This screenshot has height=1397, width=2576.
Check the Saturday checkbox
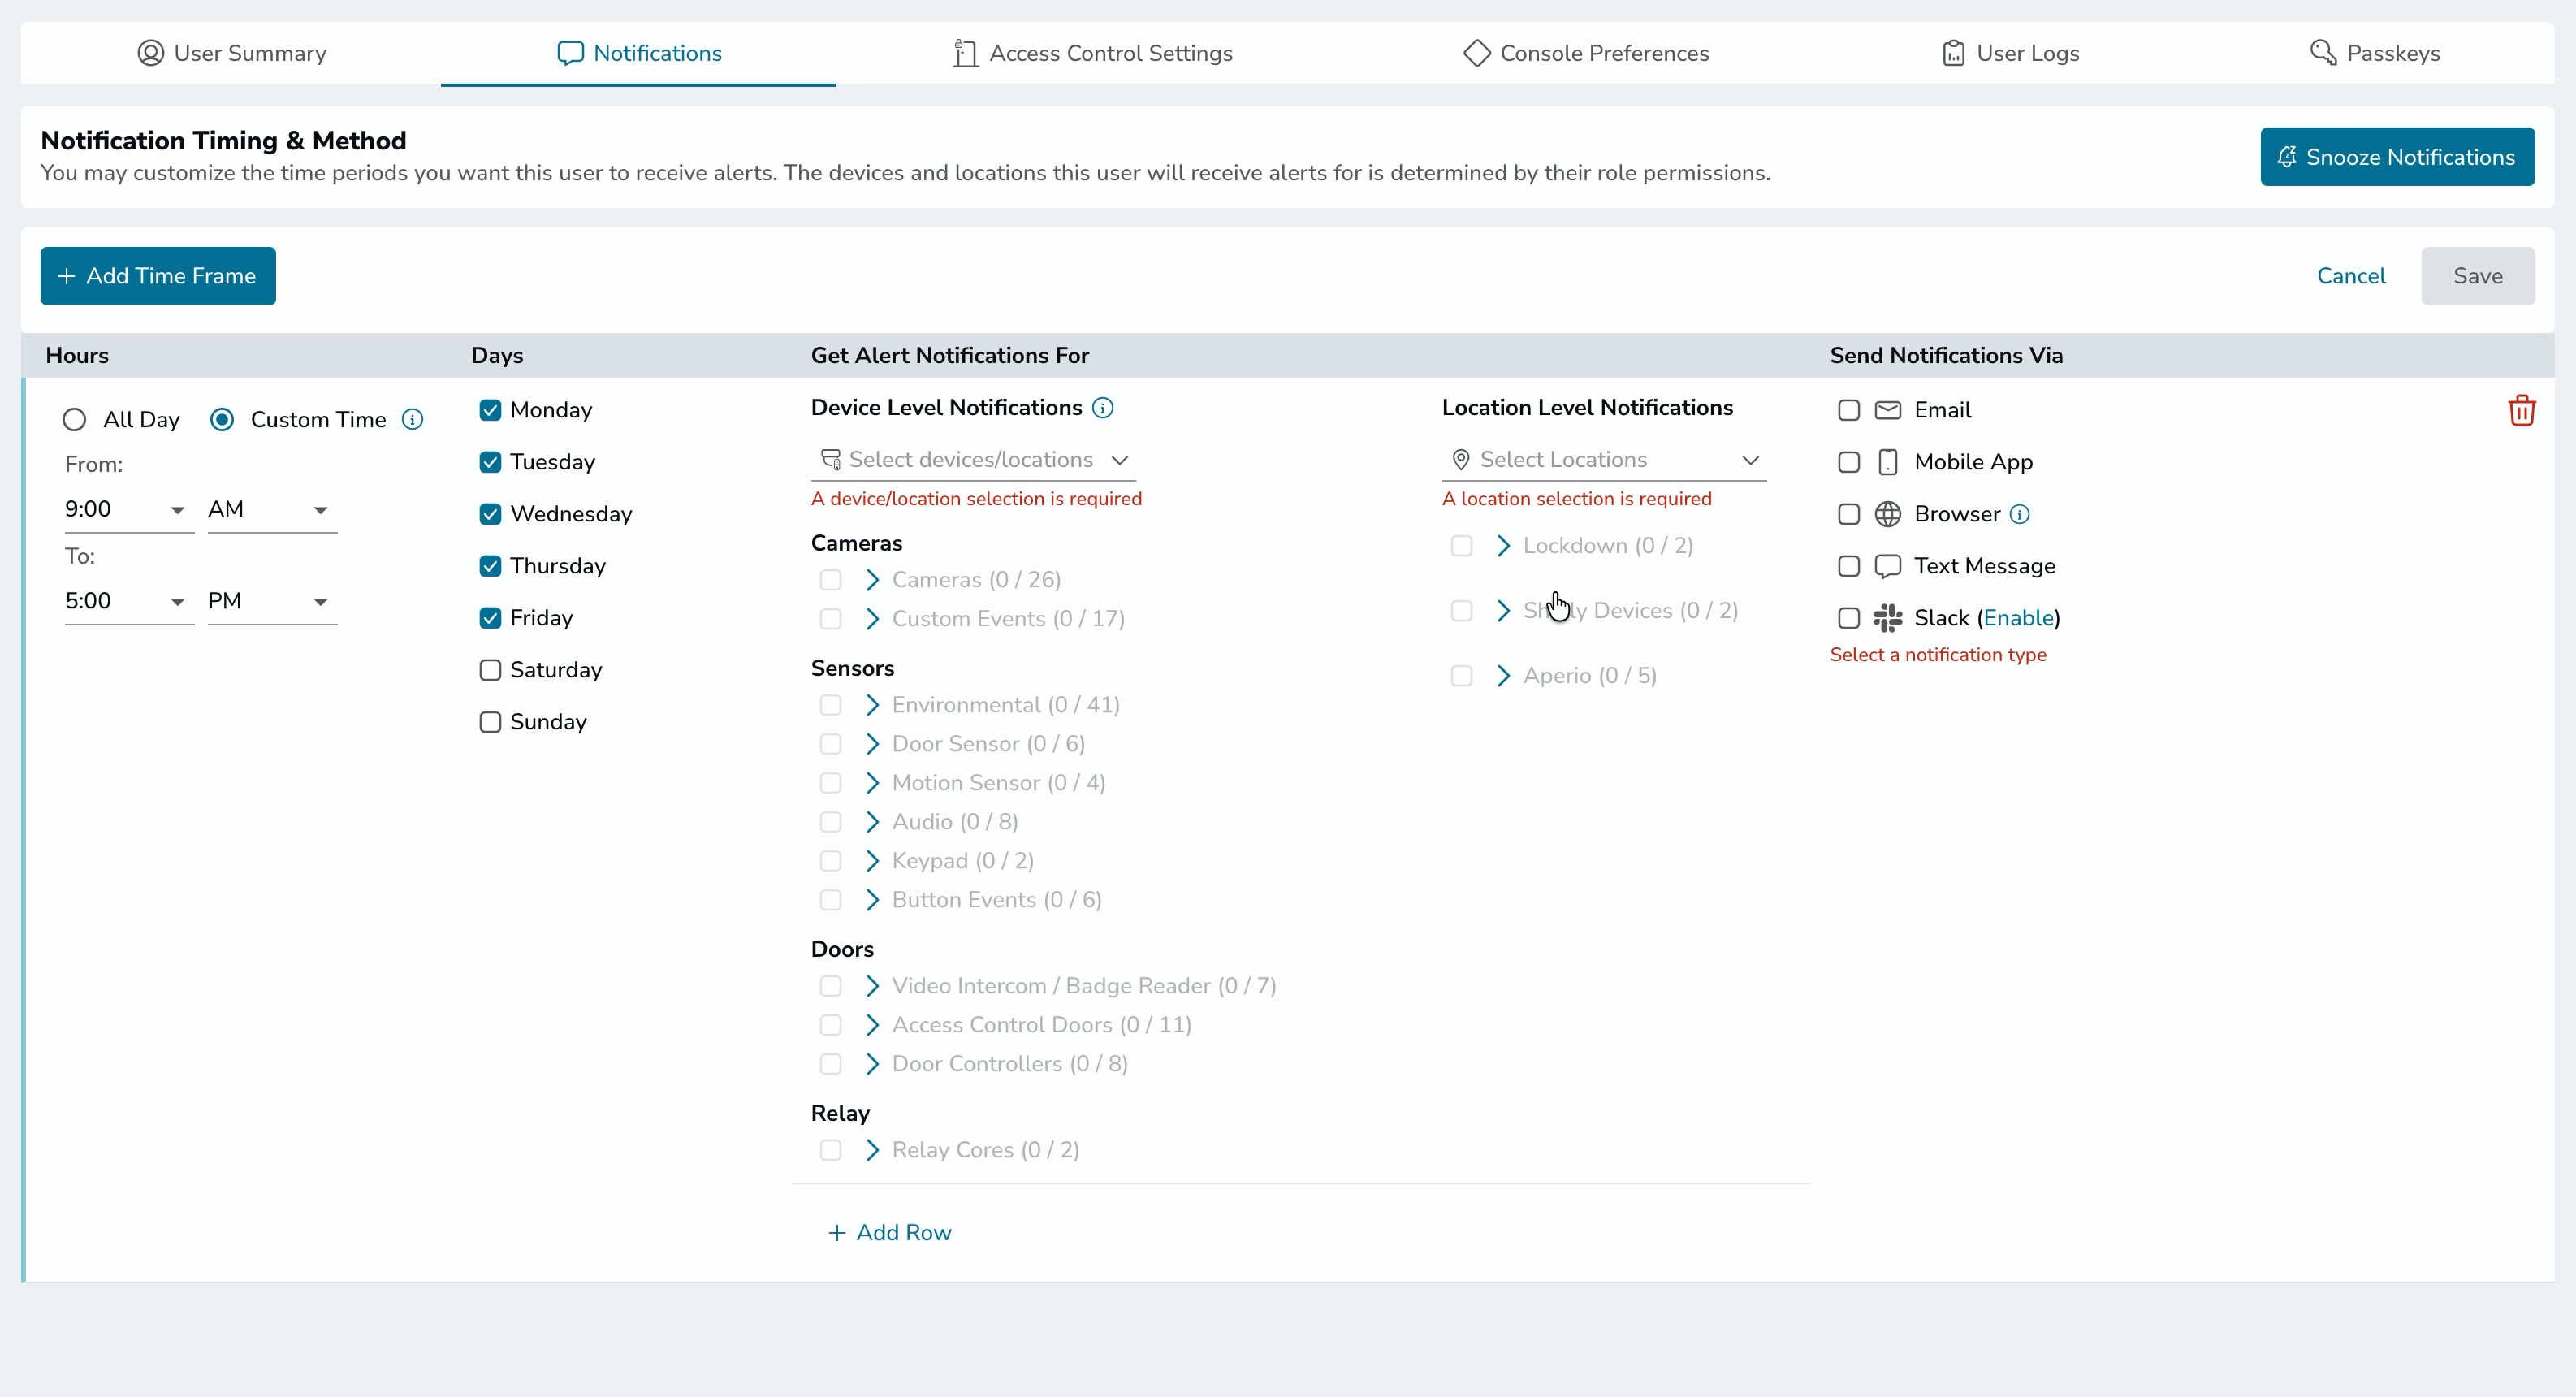point(490,670)
